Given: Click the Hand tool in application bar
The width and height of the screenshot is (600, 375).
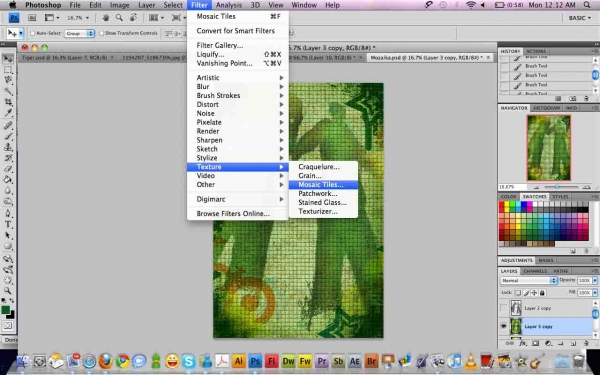Looking at the screenshot, I should point(106,18).
